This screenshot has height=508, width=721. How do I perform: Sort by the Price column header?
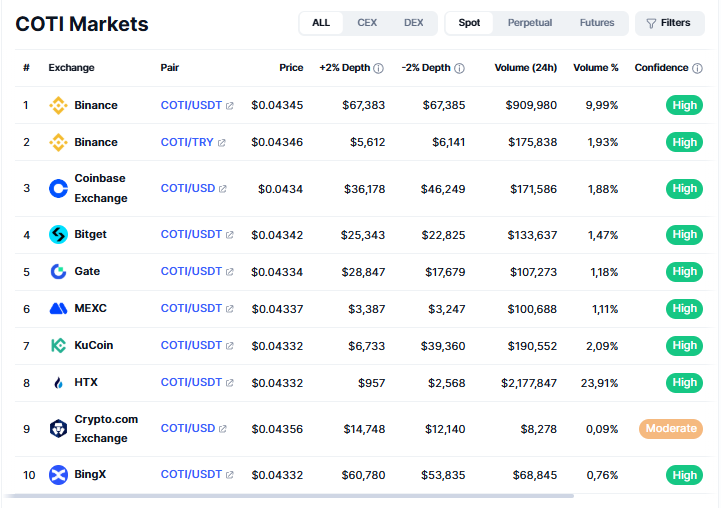tap(291, 68)
